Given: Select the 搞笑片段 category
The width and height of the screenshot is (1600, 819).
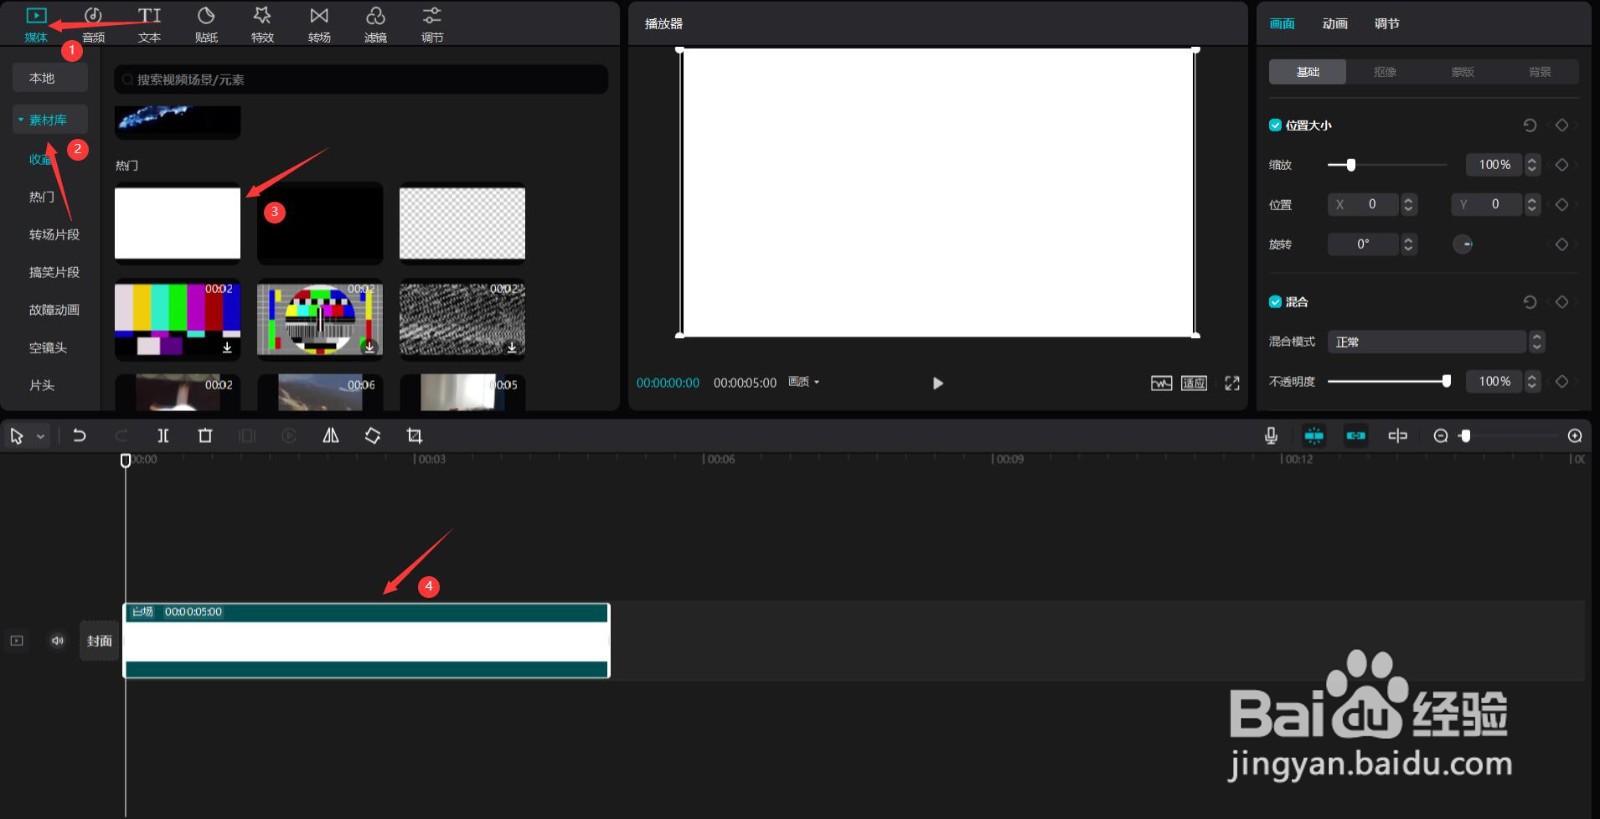Looking at the screenshot, I should (x=54, y=272).
